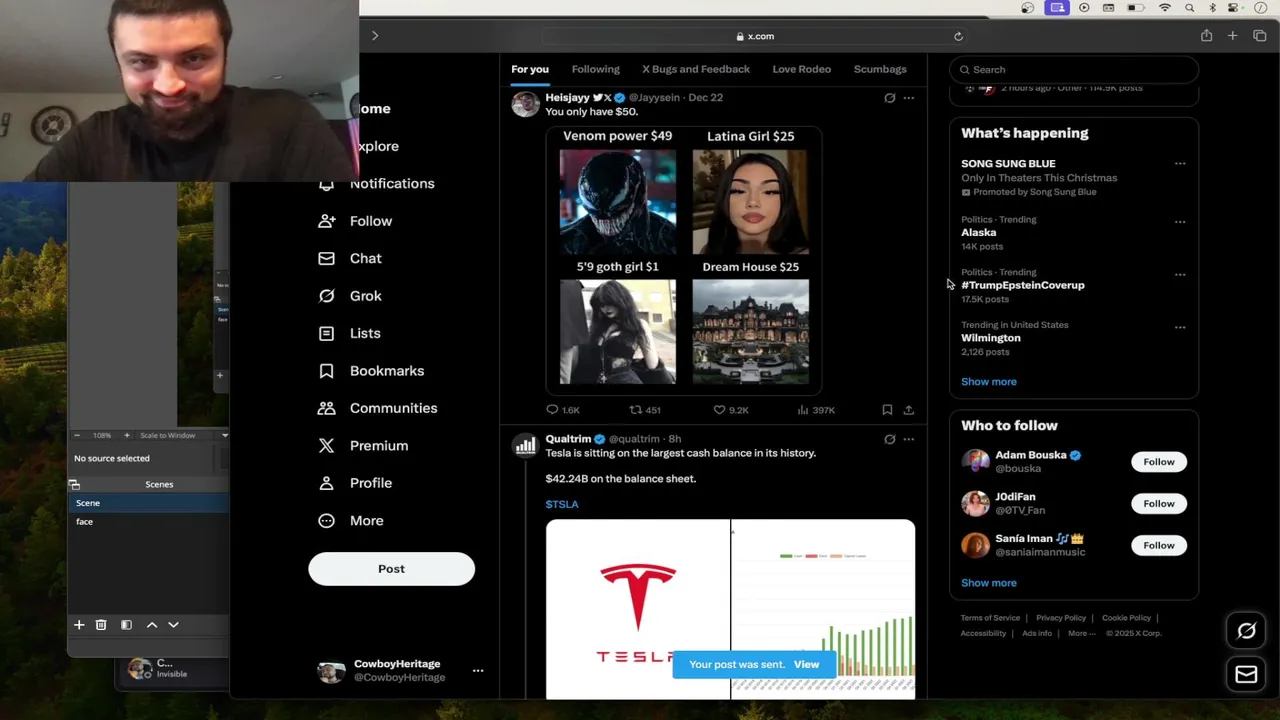Open three-dot menu on Heisjayy's post
This screenshot has width=1280, height=720.
[908, 98]
